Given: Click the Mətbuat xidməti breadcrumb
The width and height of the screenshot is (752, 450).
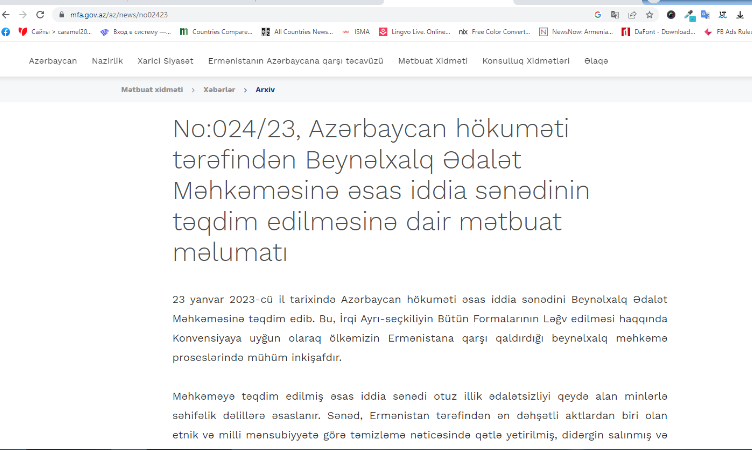Looking at the screenshot, I should click(x=152, y=90).
